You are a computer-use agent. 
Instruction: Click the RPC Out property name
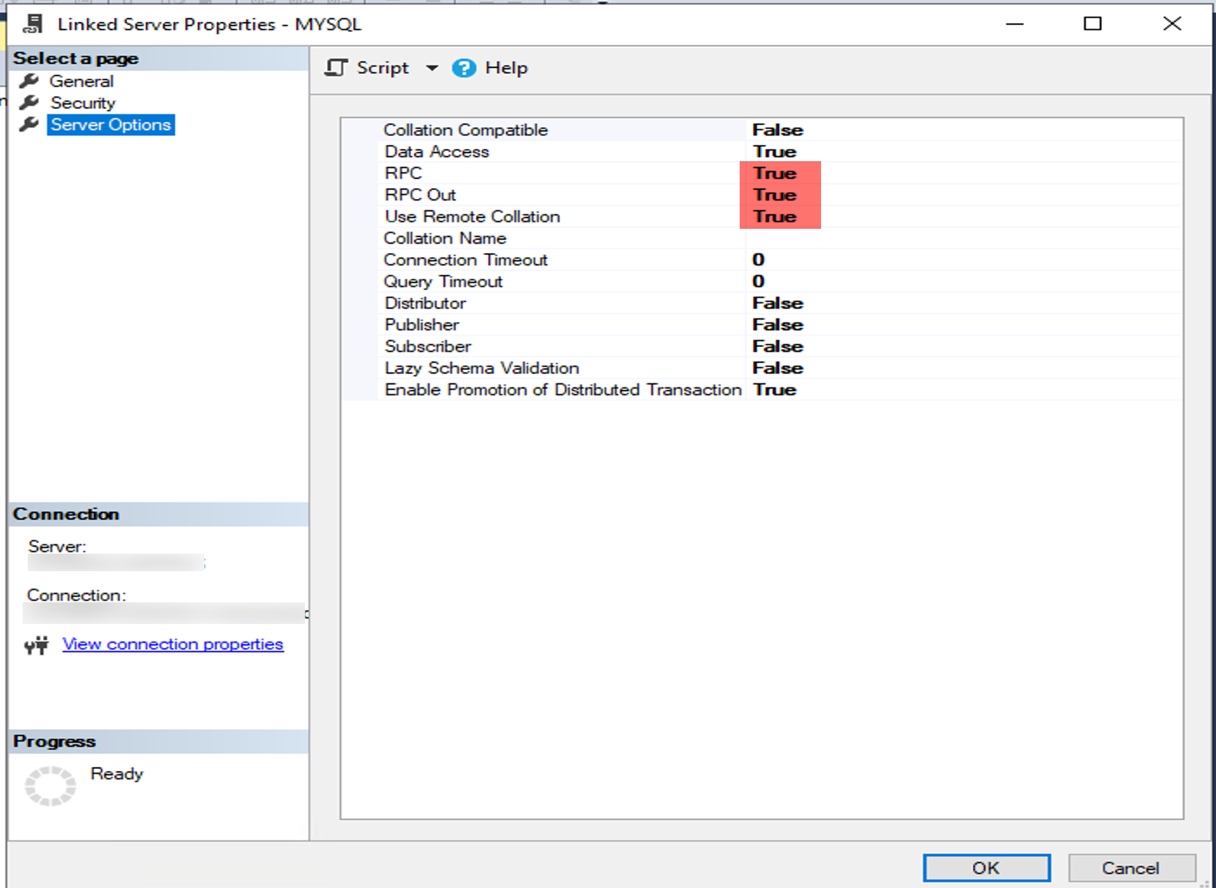coord(420,195)
